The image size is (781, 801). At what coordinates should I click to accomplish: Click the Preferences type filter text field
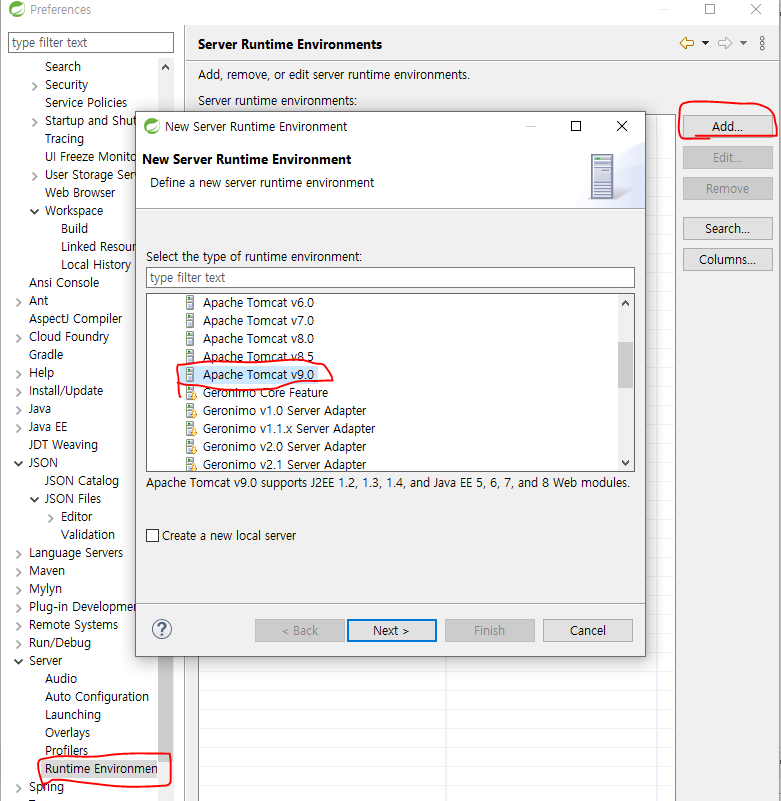91,42
